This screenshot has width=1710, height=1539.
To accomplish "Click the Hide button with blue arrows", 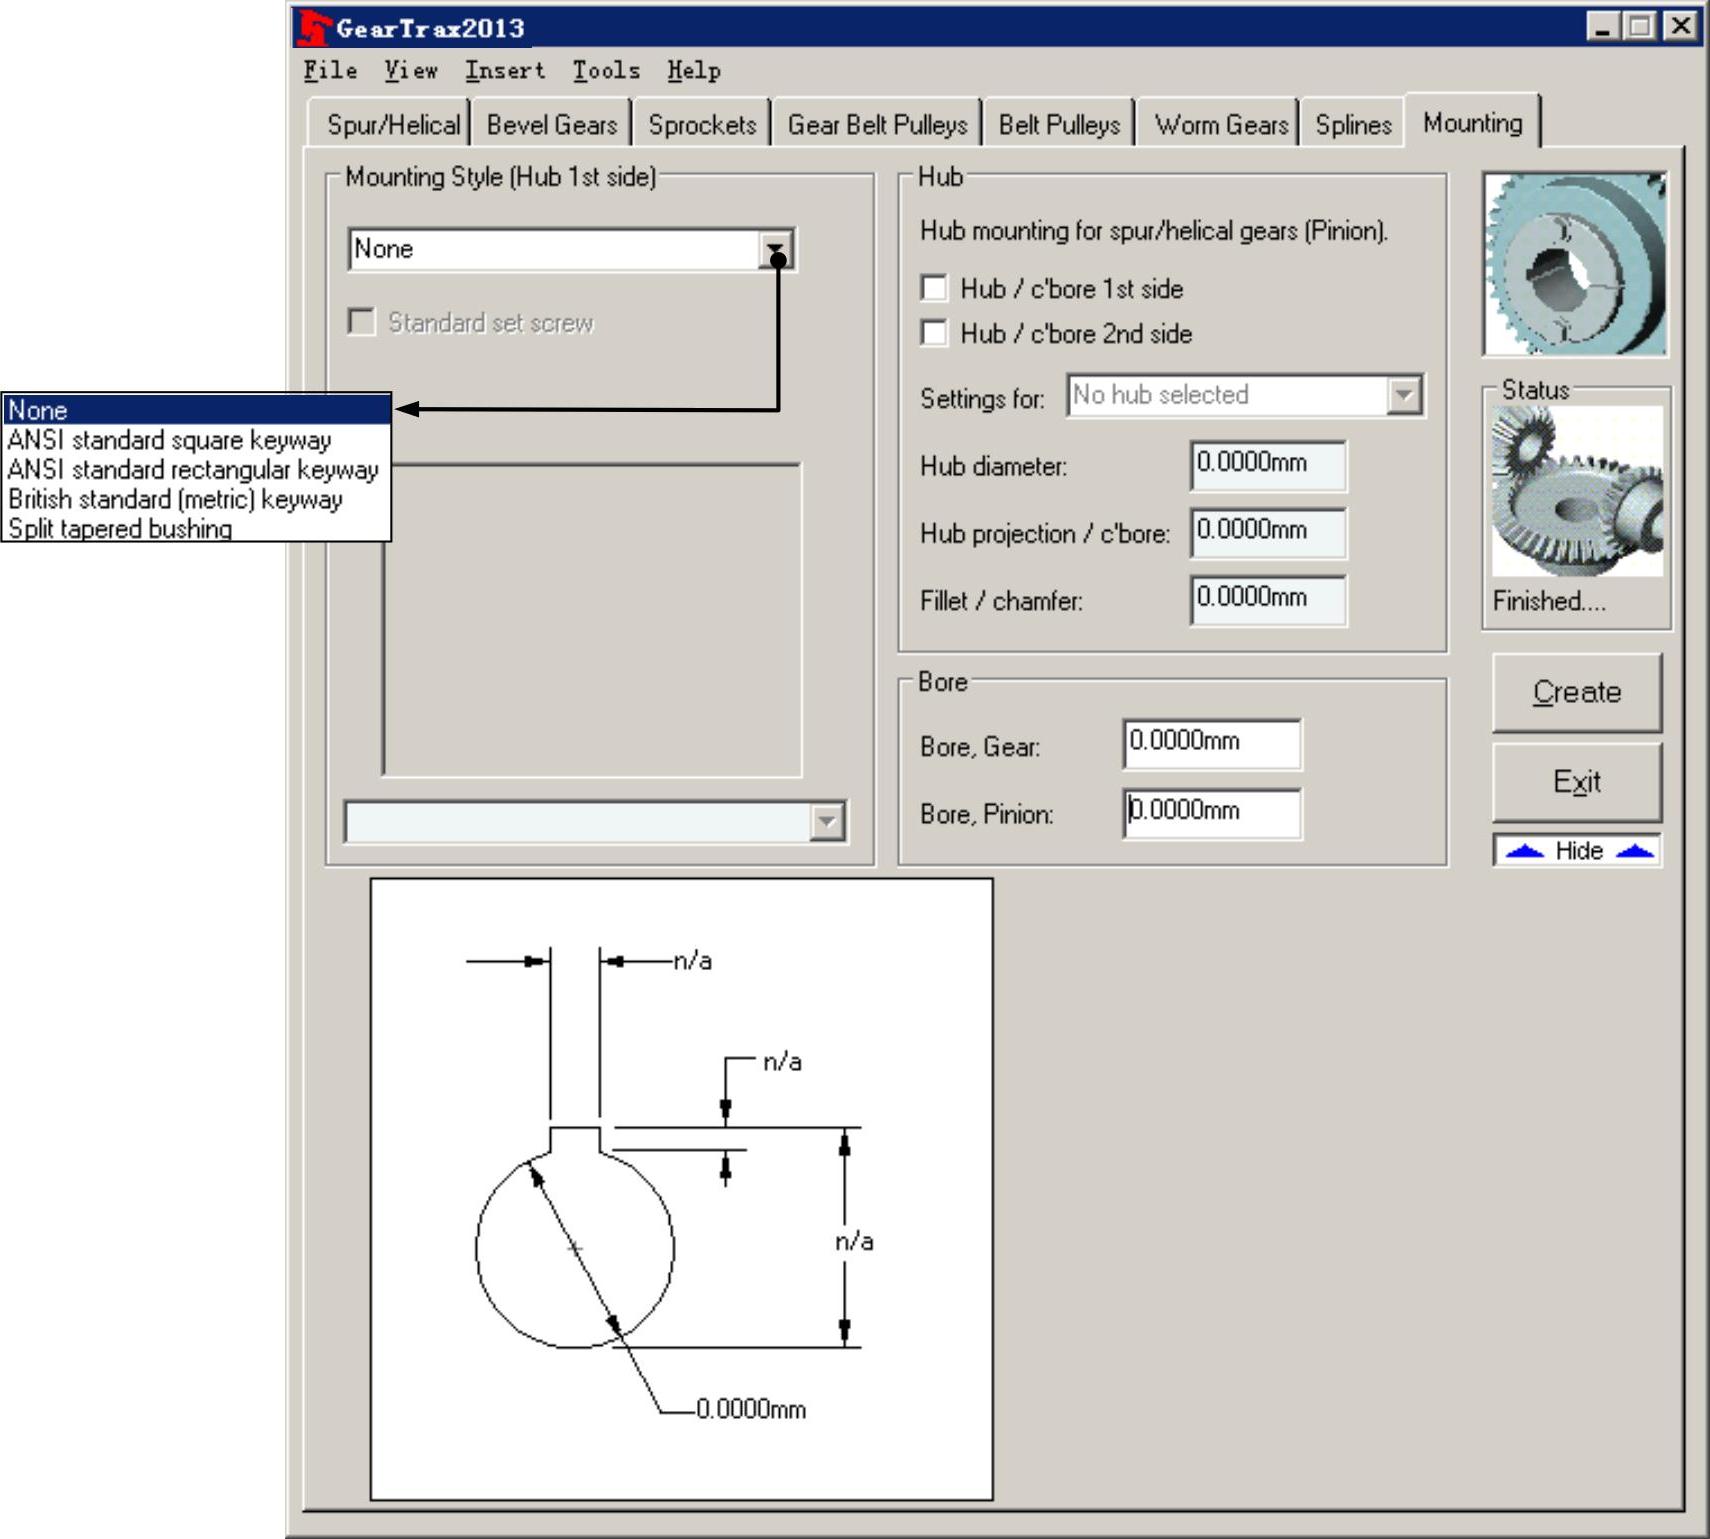I will 1577,851.
